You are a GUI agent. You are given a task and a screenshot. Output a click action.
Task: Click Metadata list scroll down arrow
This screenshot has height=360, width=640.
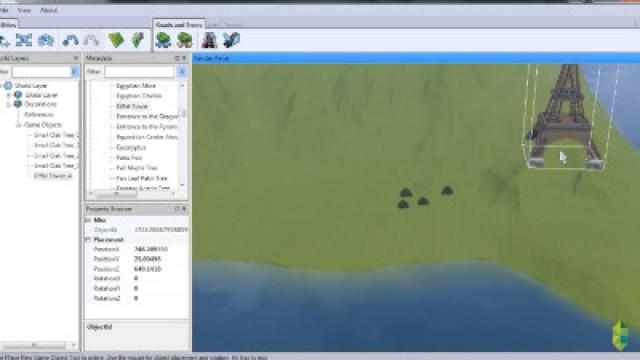click(x=182, y=185)
